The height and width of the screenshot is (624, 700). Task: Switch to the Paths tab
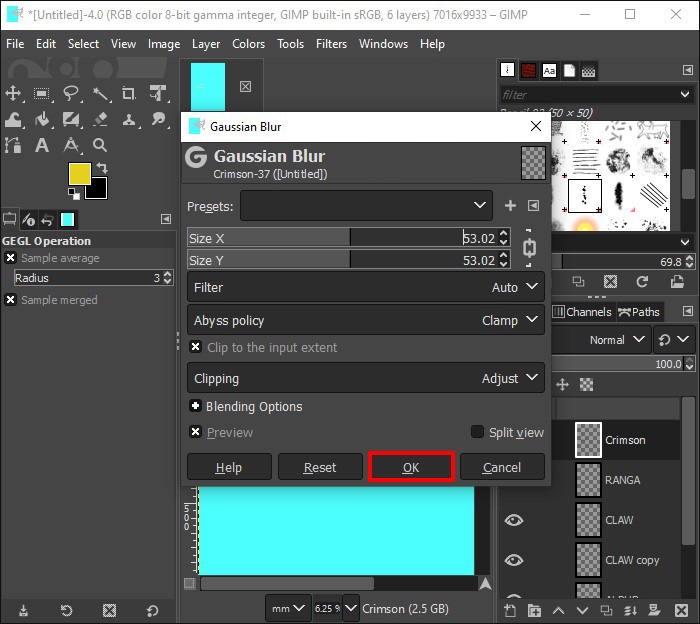[x=639, y=312]
